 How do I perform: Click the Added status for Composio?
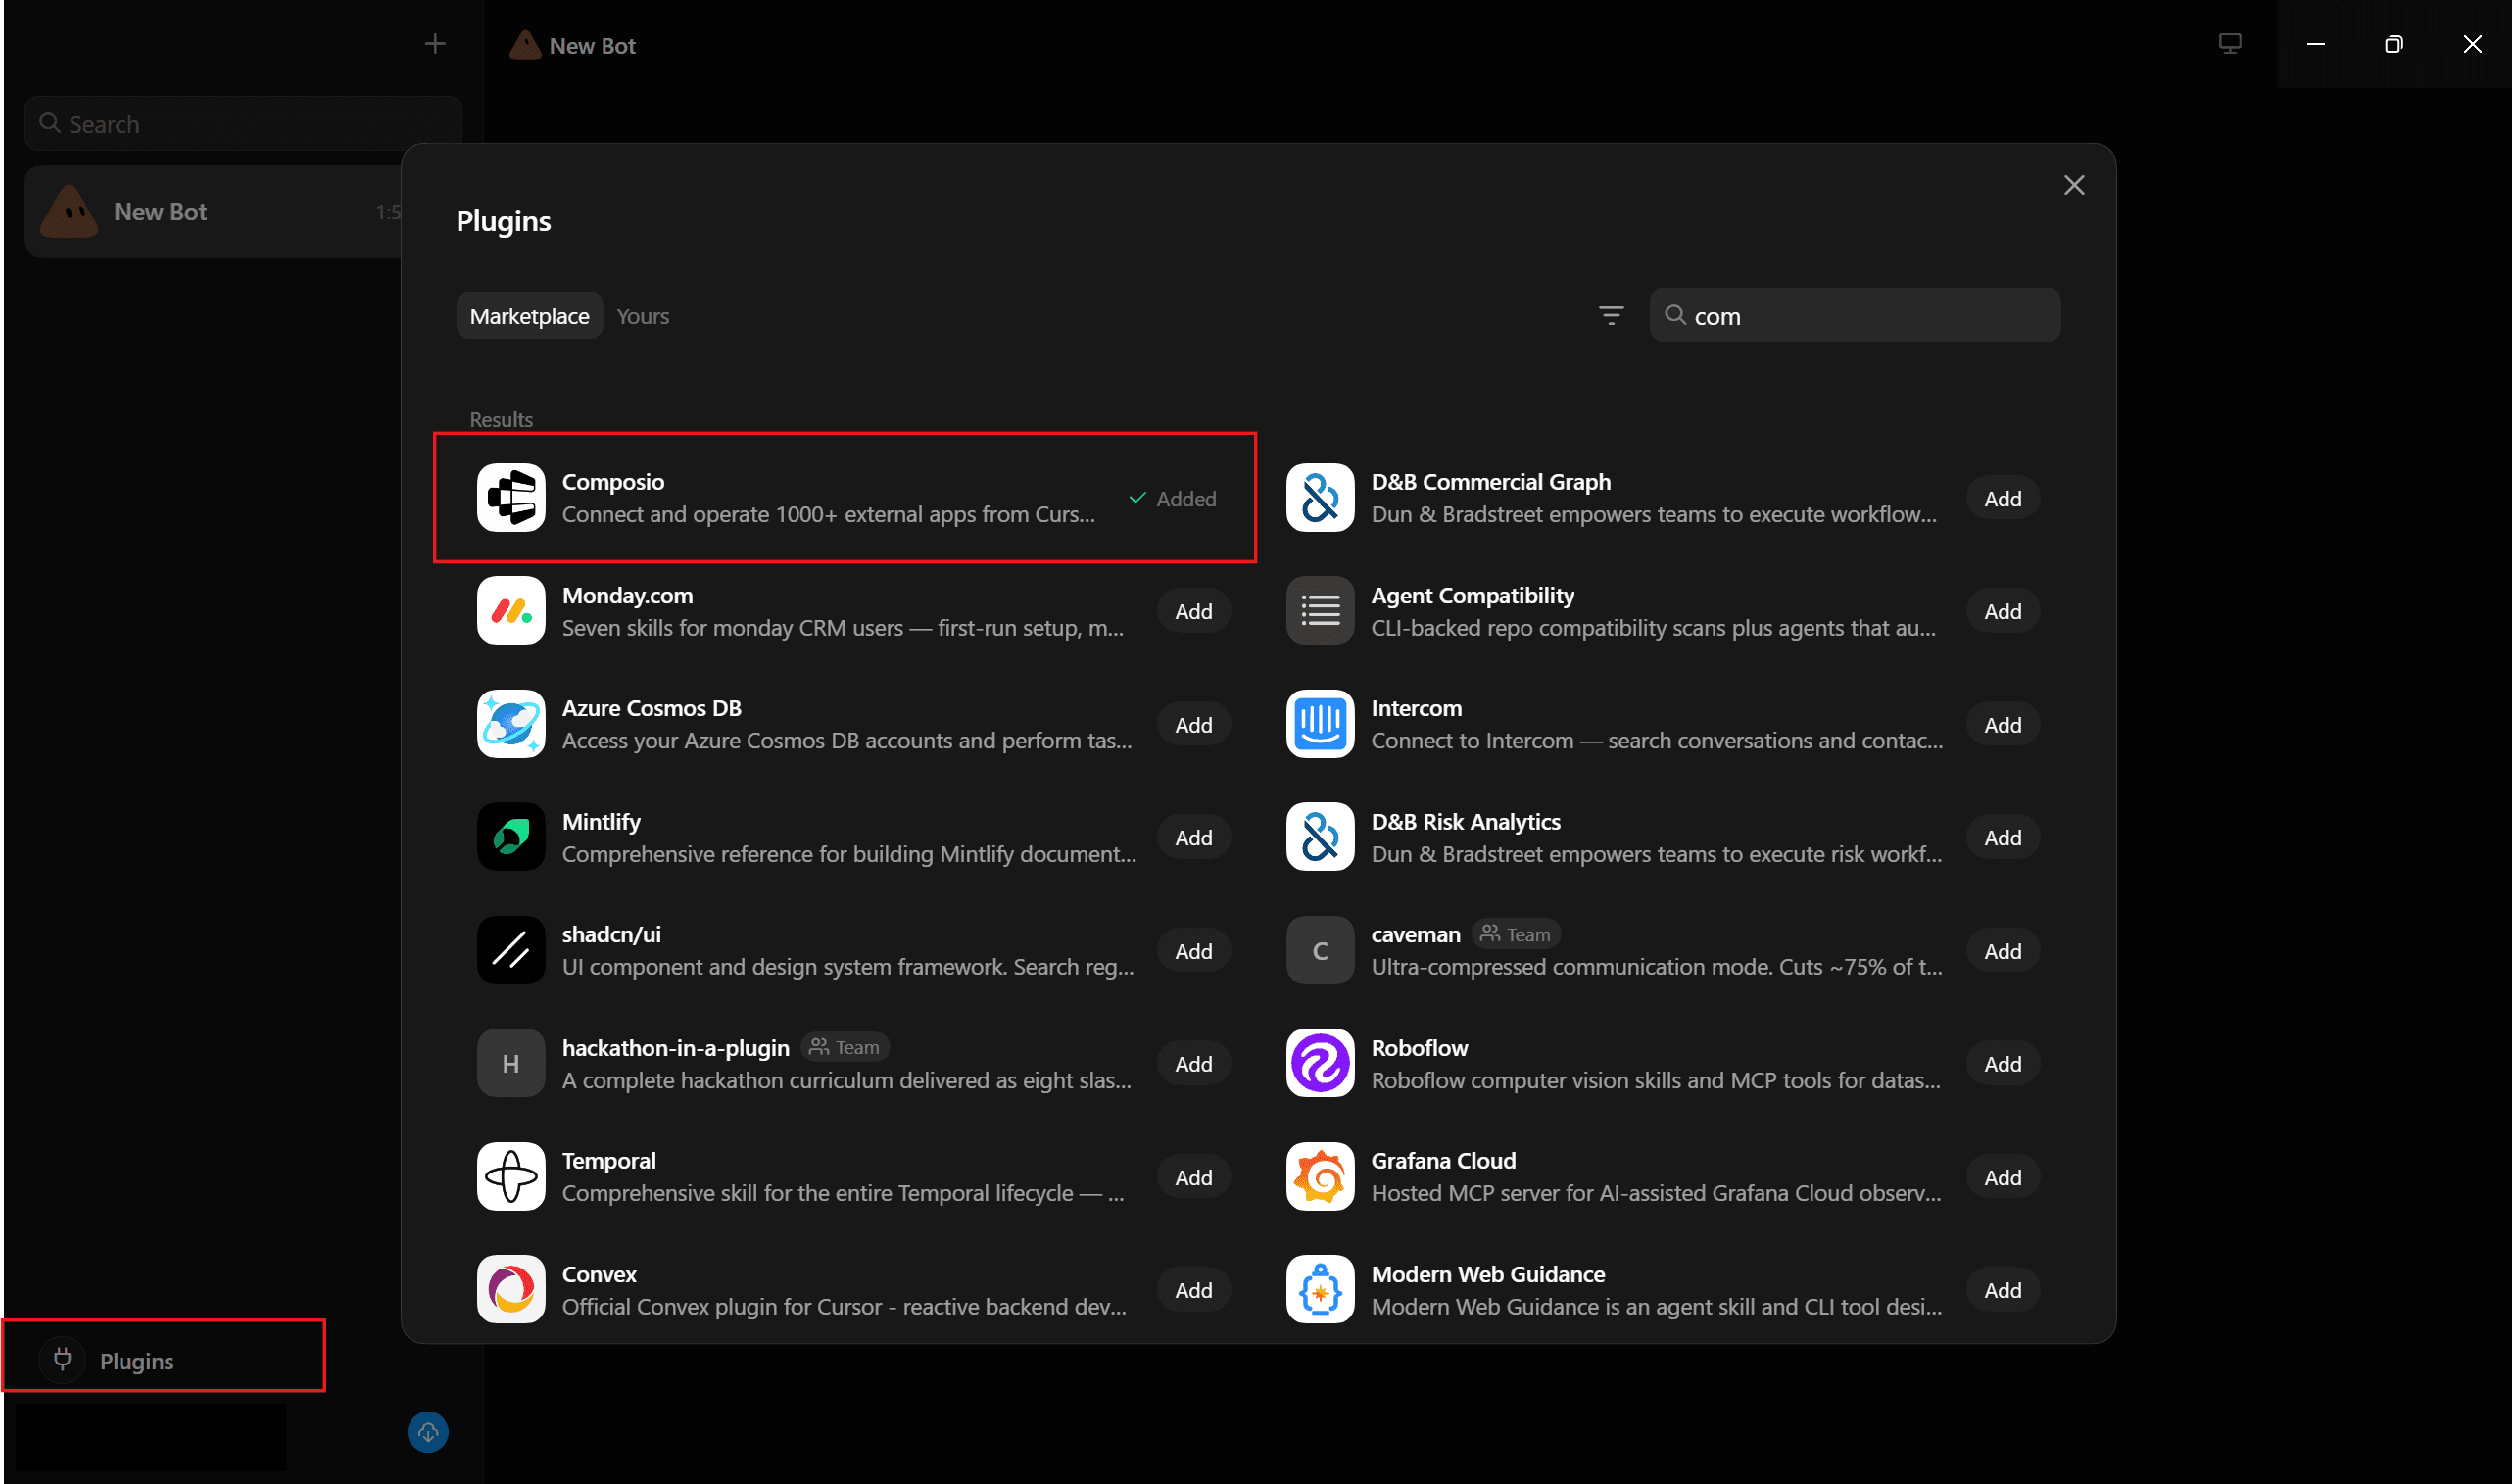tap(1172, 498)
